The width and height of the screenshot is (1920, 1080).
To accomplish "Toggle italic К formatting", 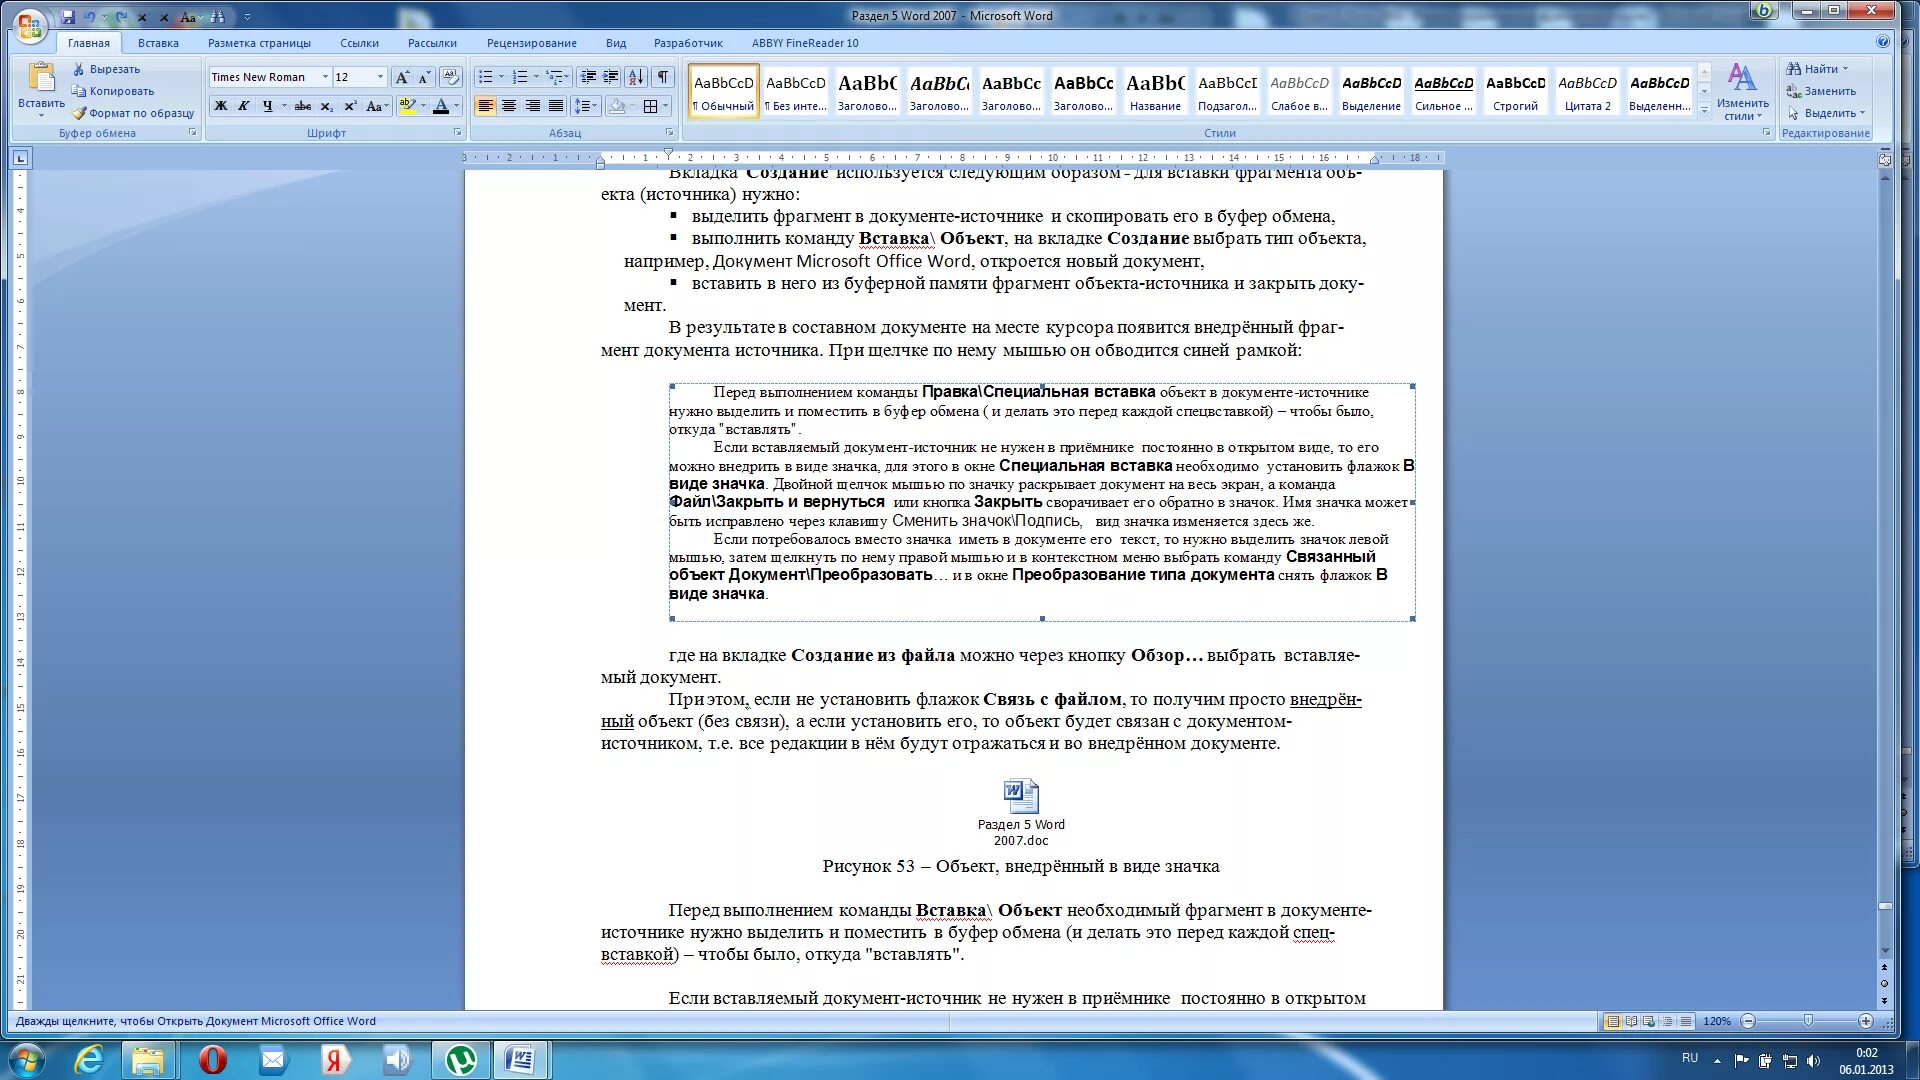I will (243, 106).
